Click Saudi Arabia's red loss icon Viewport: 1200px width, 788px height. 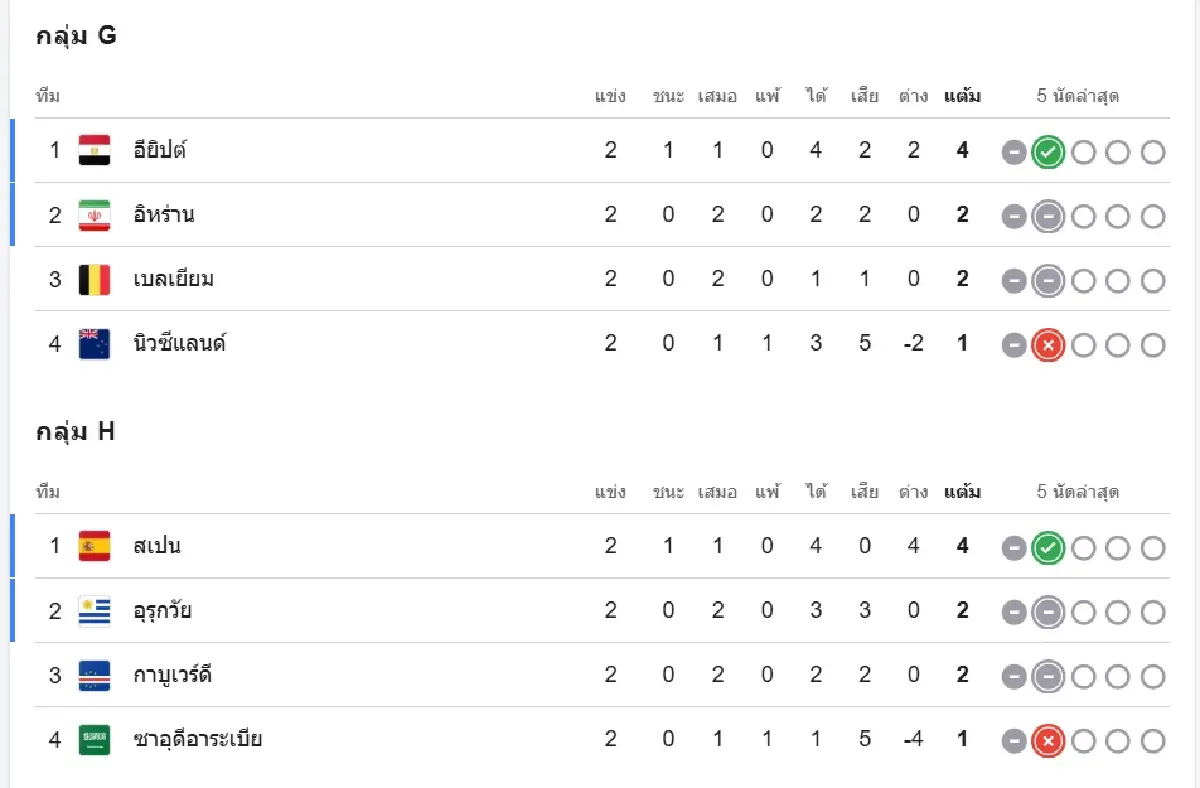pos(1048,741)
